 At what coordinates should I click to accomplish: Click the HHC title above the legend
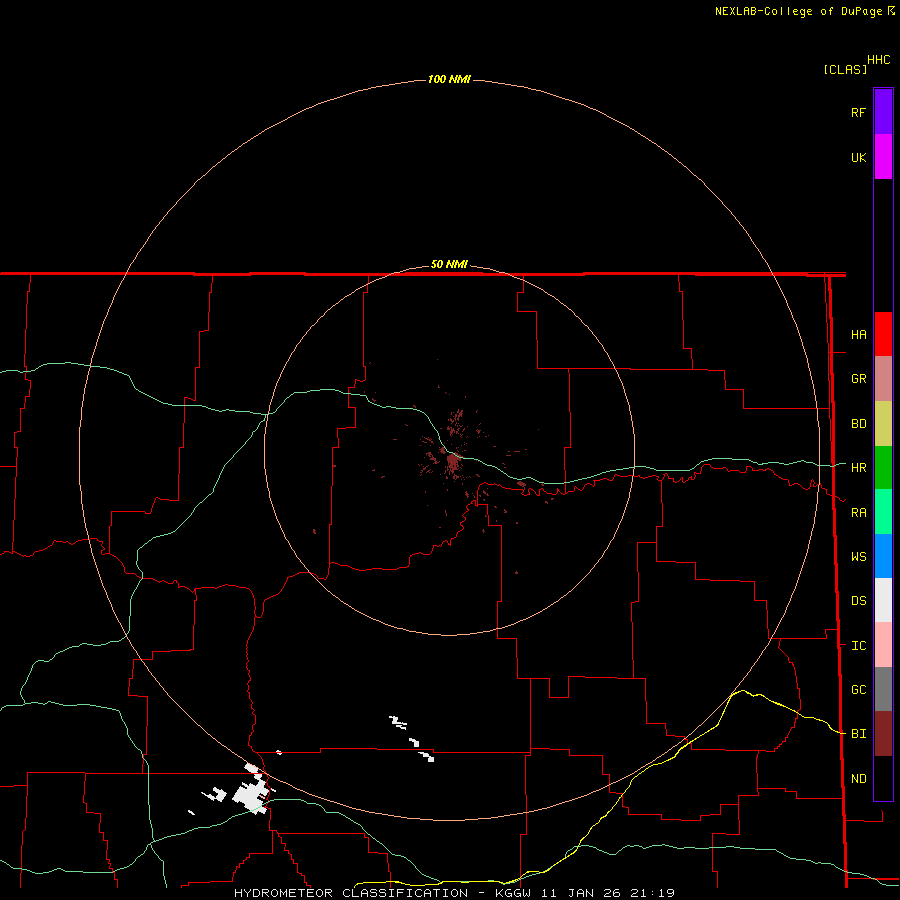tap(879, 60)
